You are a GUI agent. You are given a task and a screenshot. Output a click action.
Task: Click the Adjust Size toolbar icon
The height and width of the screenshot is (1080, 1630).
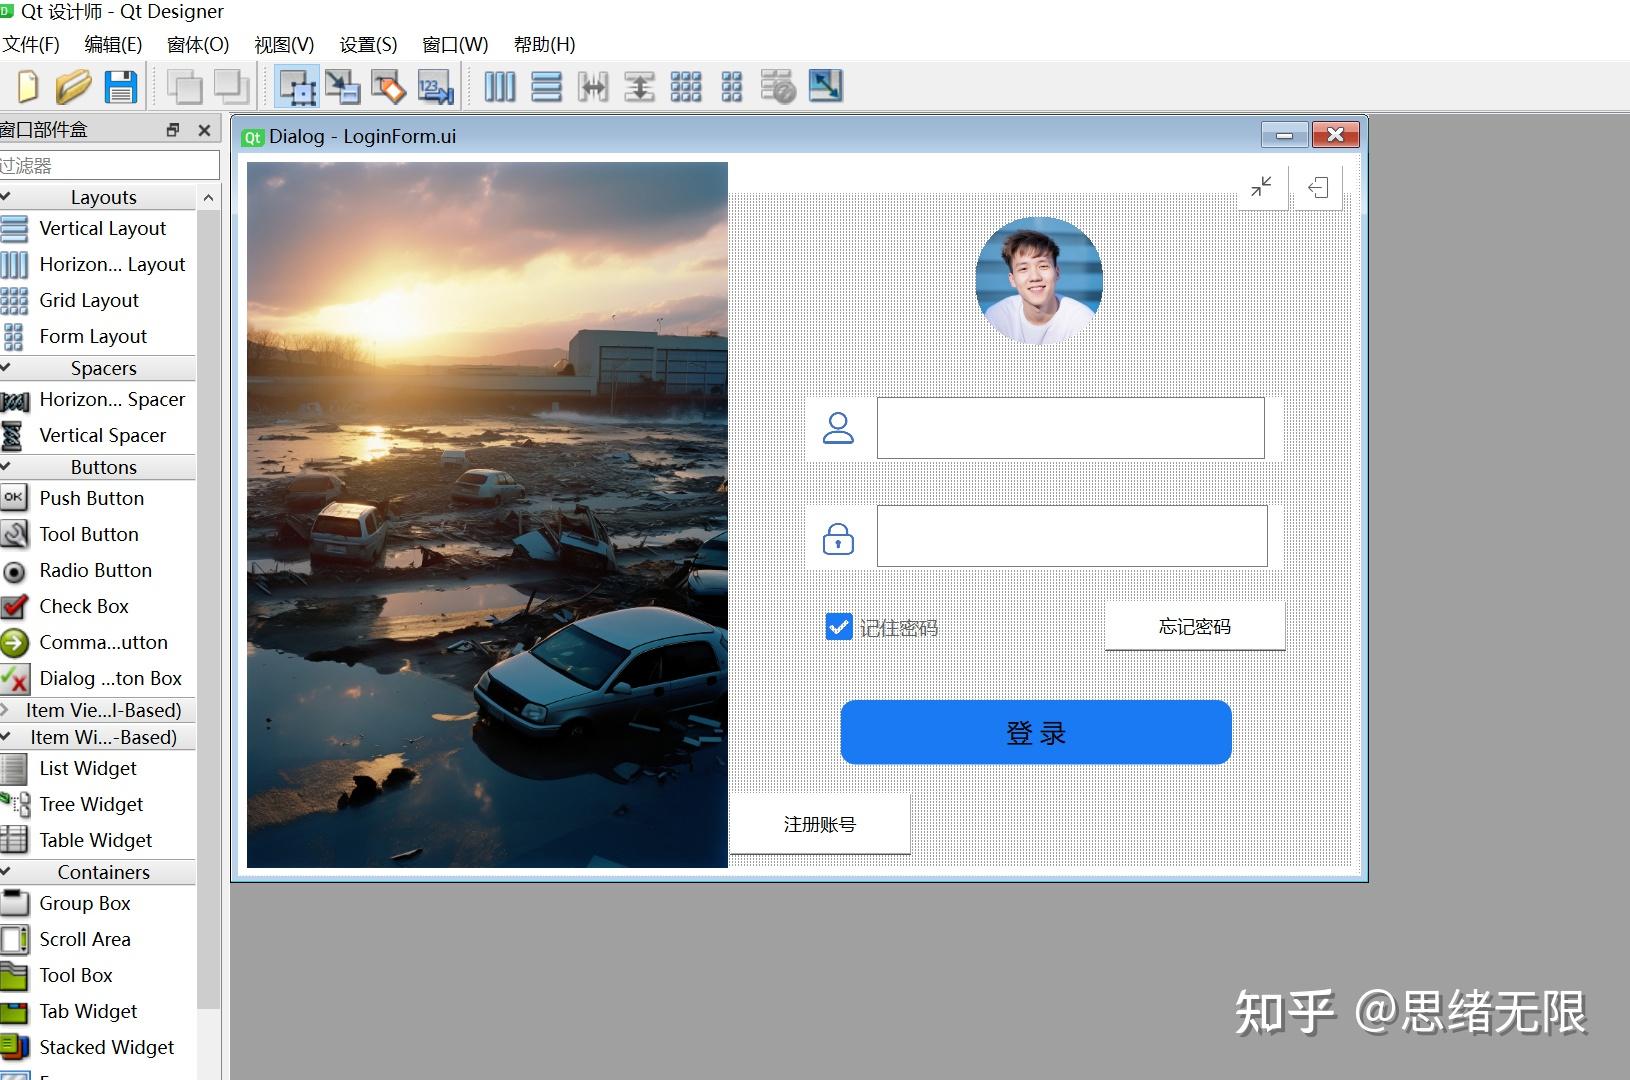point(825,87)
